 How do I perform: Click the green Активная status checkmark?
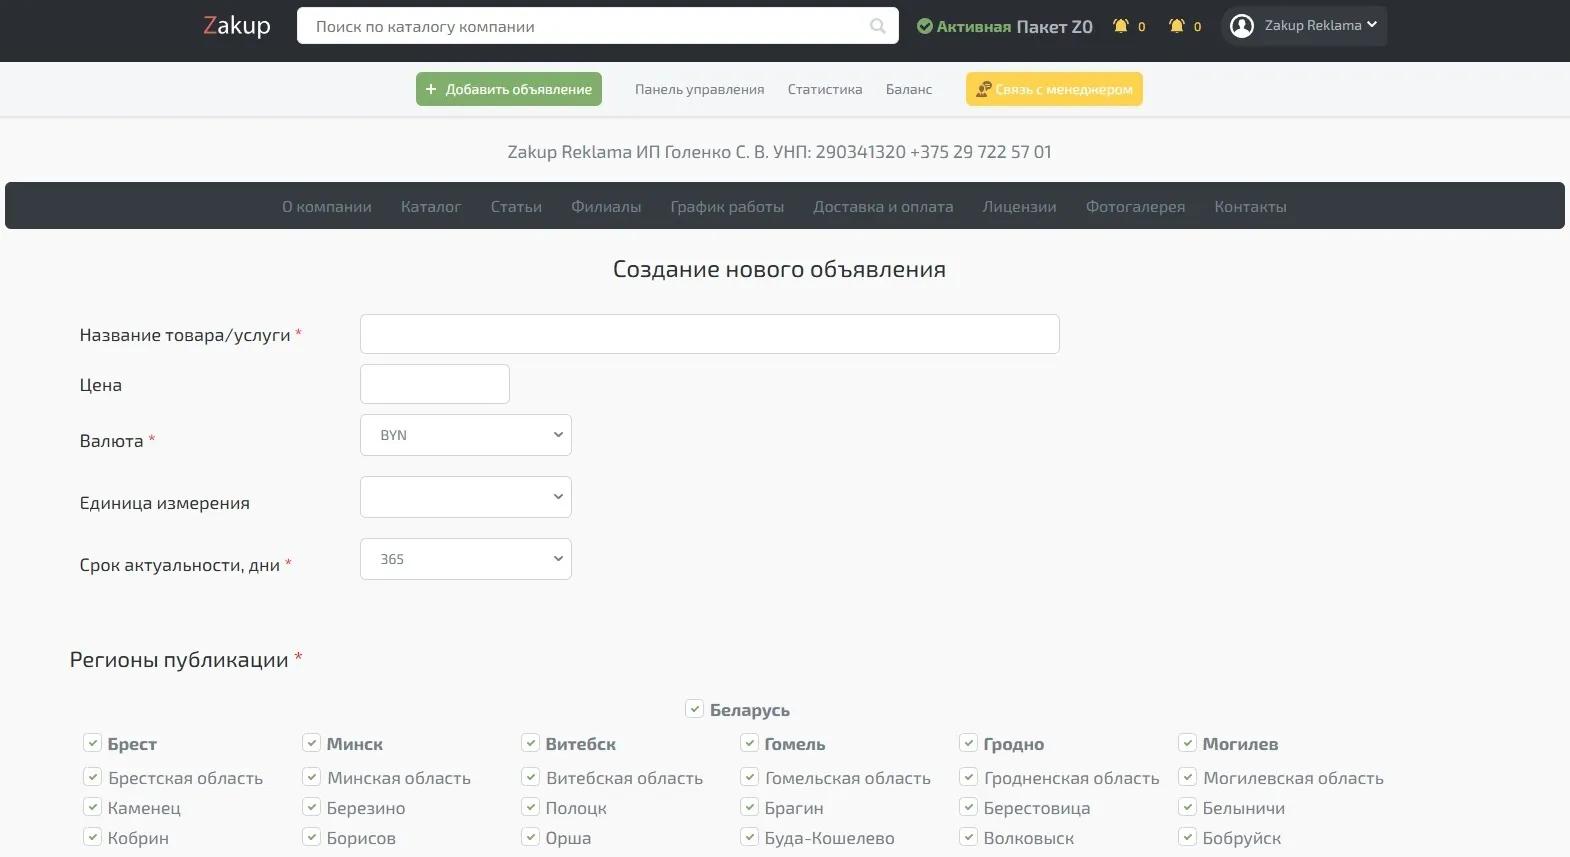click(x=925, y=26)
